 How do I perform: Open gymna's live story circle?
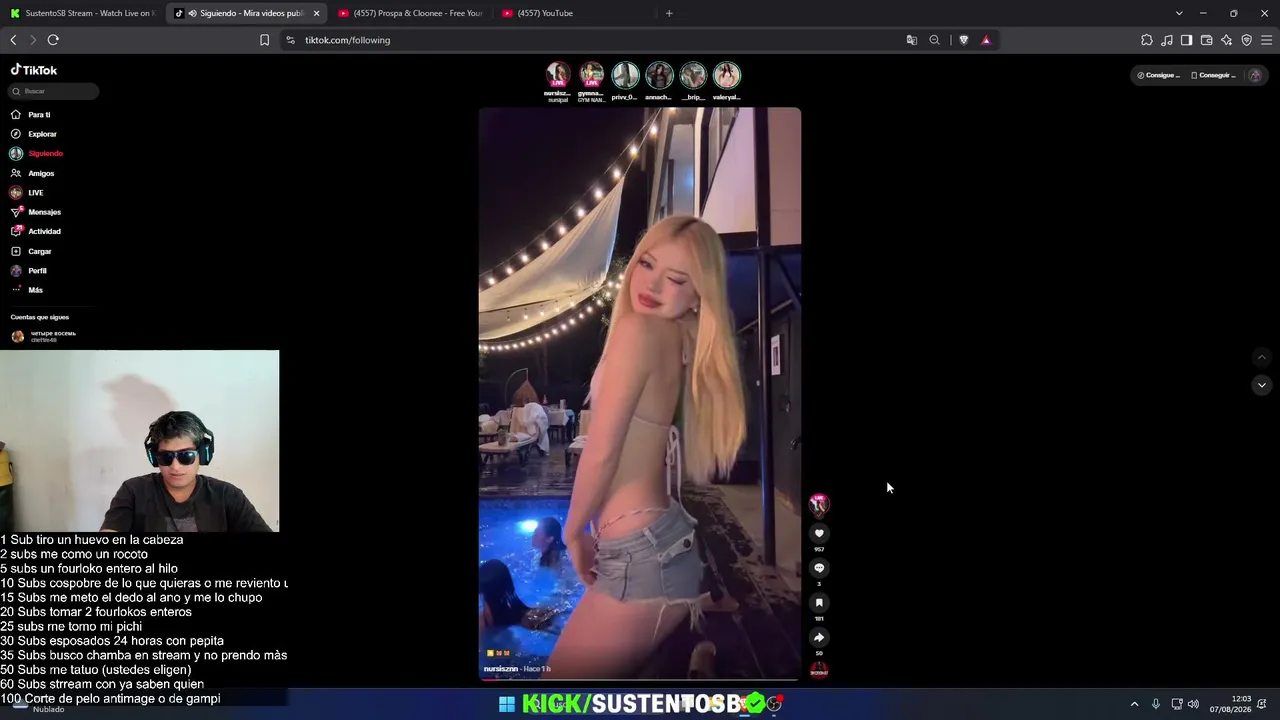click(592, 75)
